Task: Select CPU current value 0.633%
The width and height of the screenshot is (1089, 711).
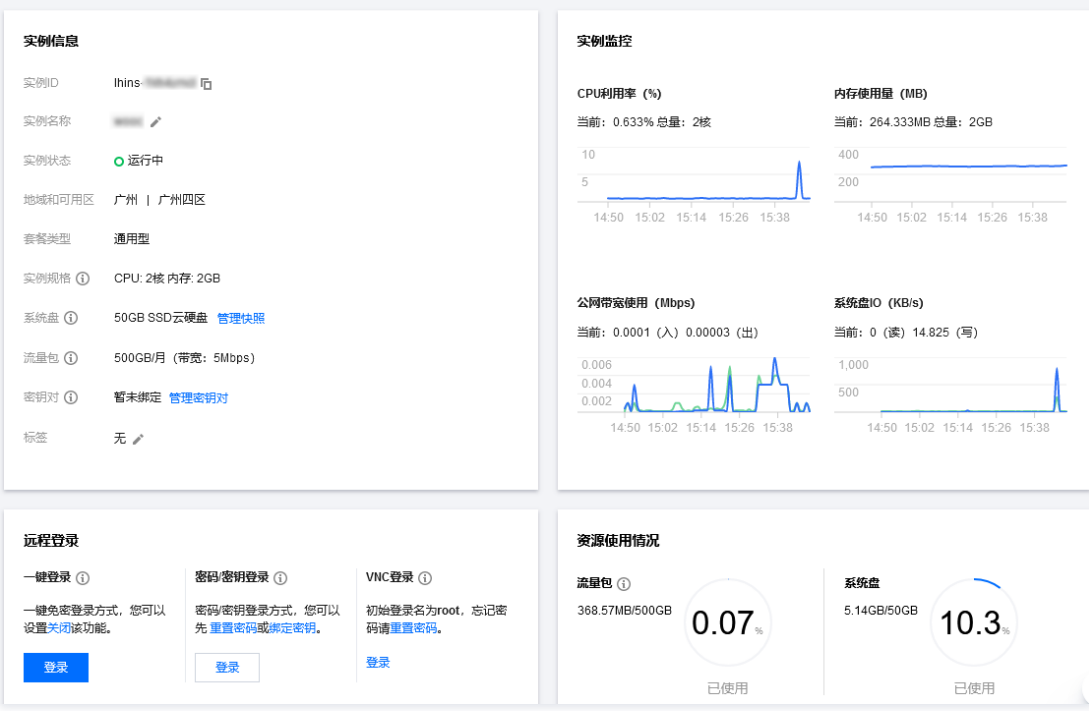Action: click(x=633, y=122)
